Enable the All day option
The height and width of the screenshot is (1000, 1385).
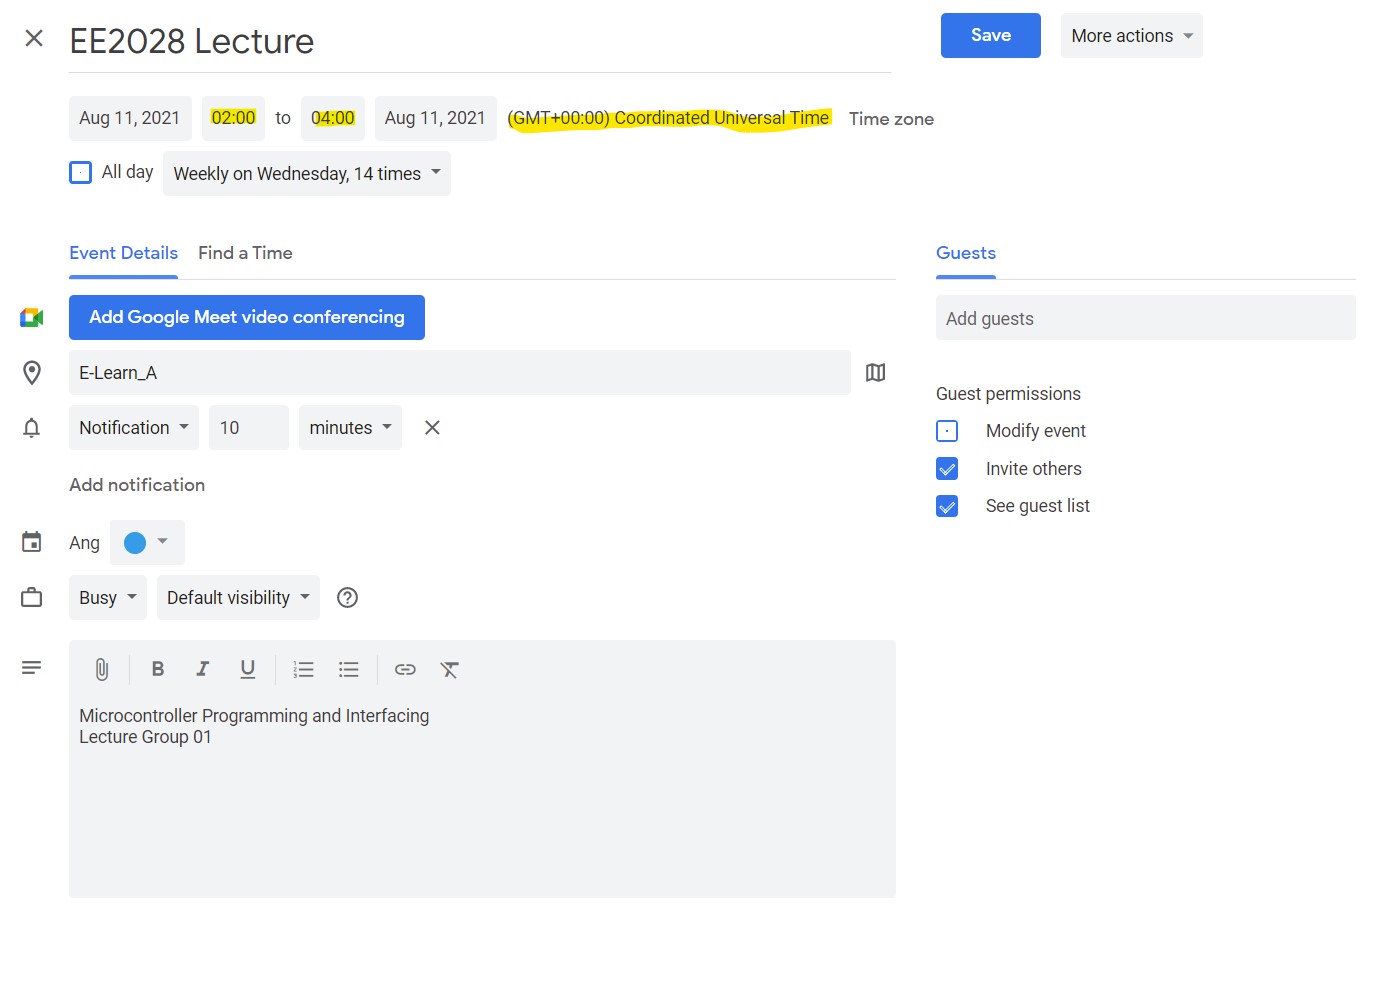(80, 172)
